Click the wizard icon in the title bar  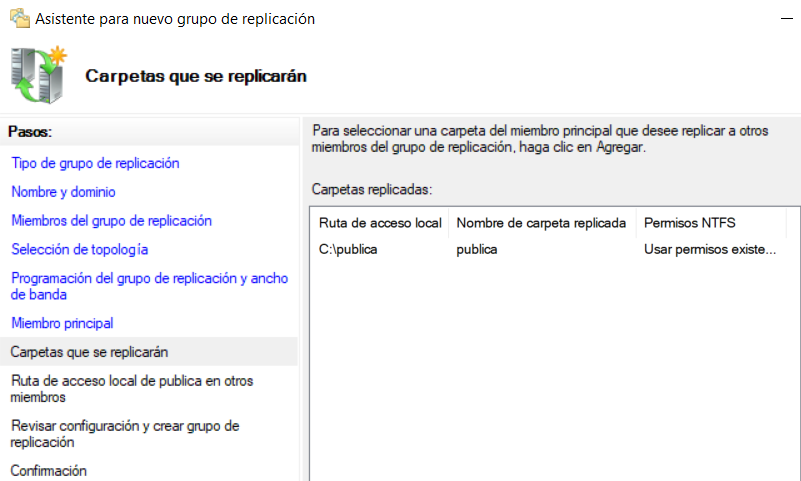pos(18,19)
